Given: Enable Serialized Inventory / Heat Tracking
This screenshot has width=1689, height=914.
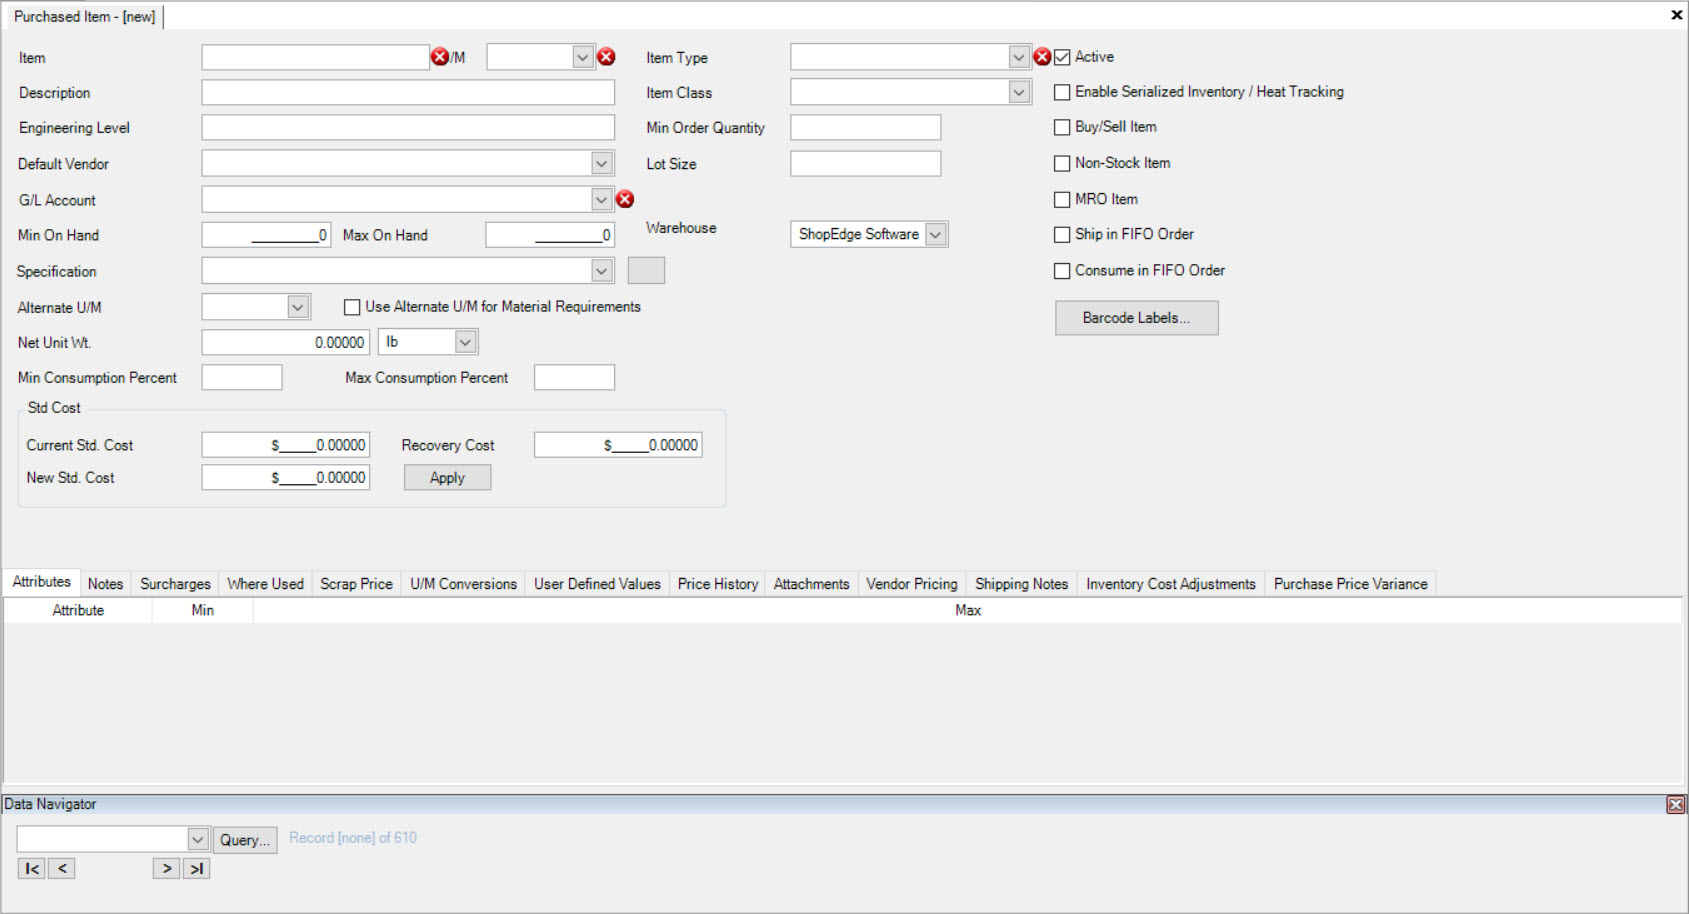Looking at the screenshot, I should point(1062,92).
